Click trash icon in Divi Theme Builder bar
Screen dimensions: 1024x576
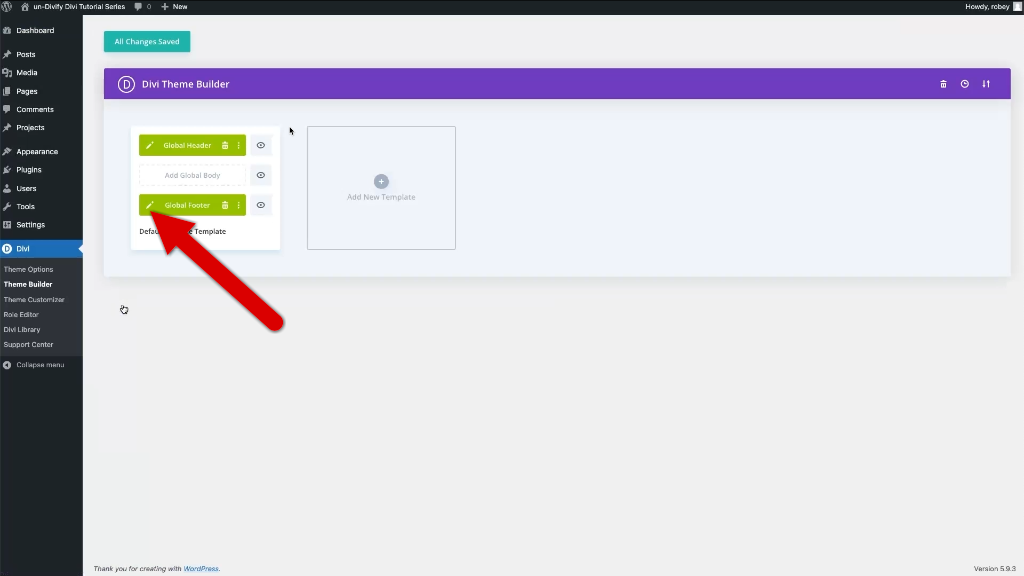point(943,84)
